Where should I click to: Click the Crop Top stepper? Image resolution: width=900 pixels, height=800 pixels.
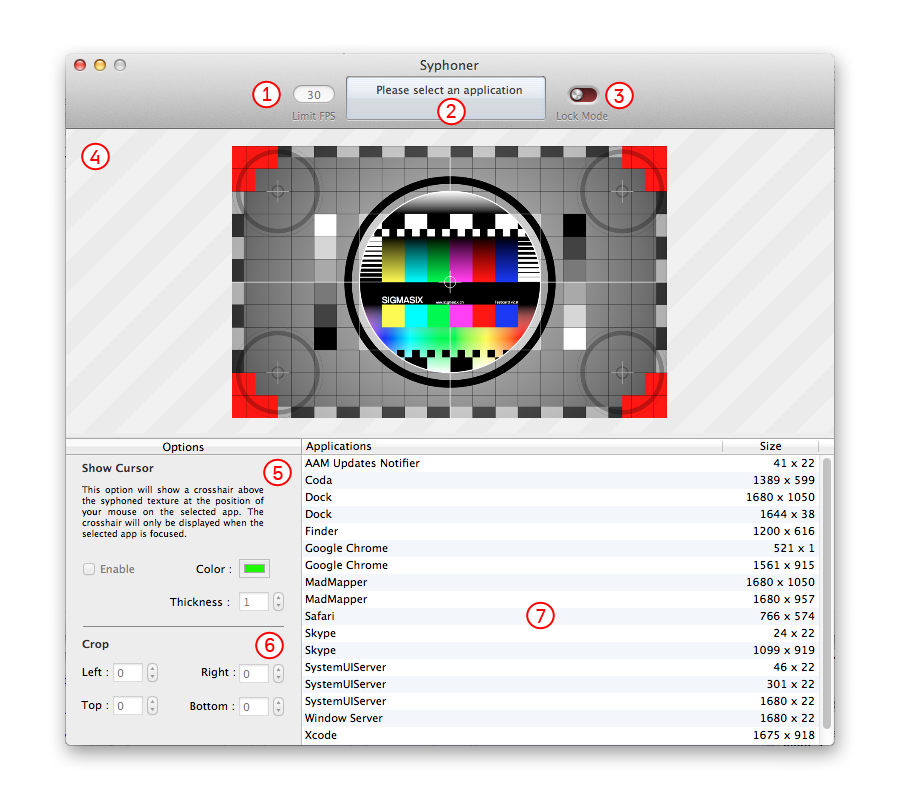click(x=152, y=706)
